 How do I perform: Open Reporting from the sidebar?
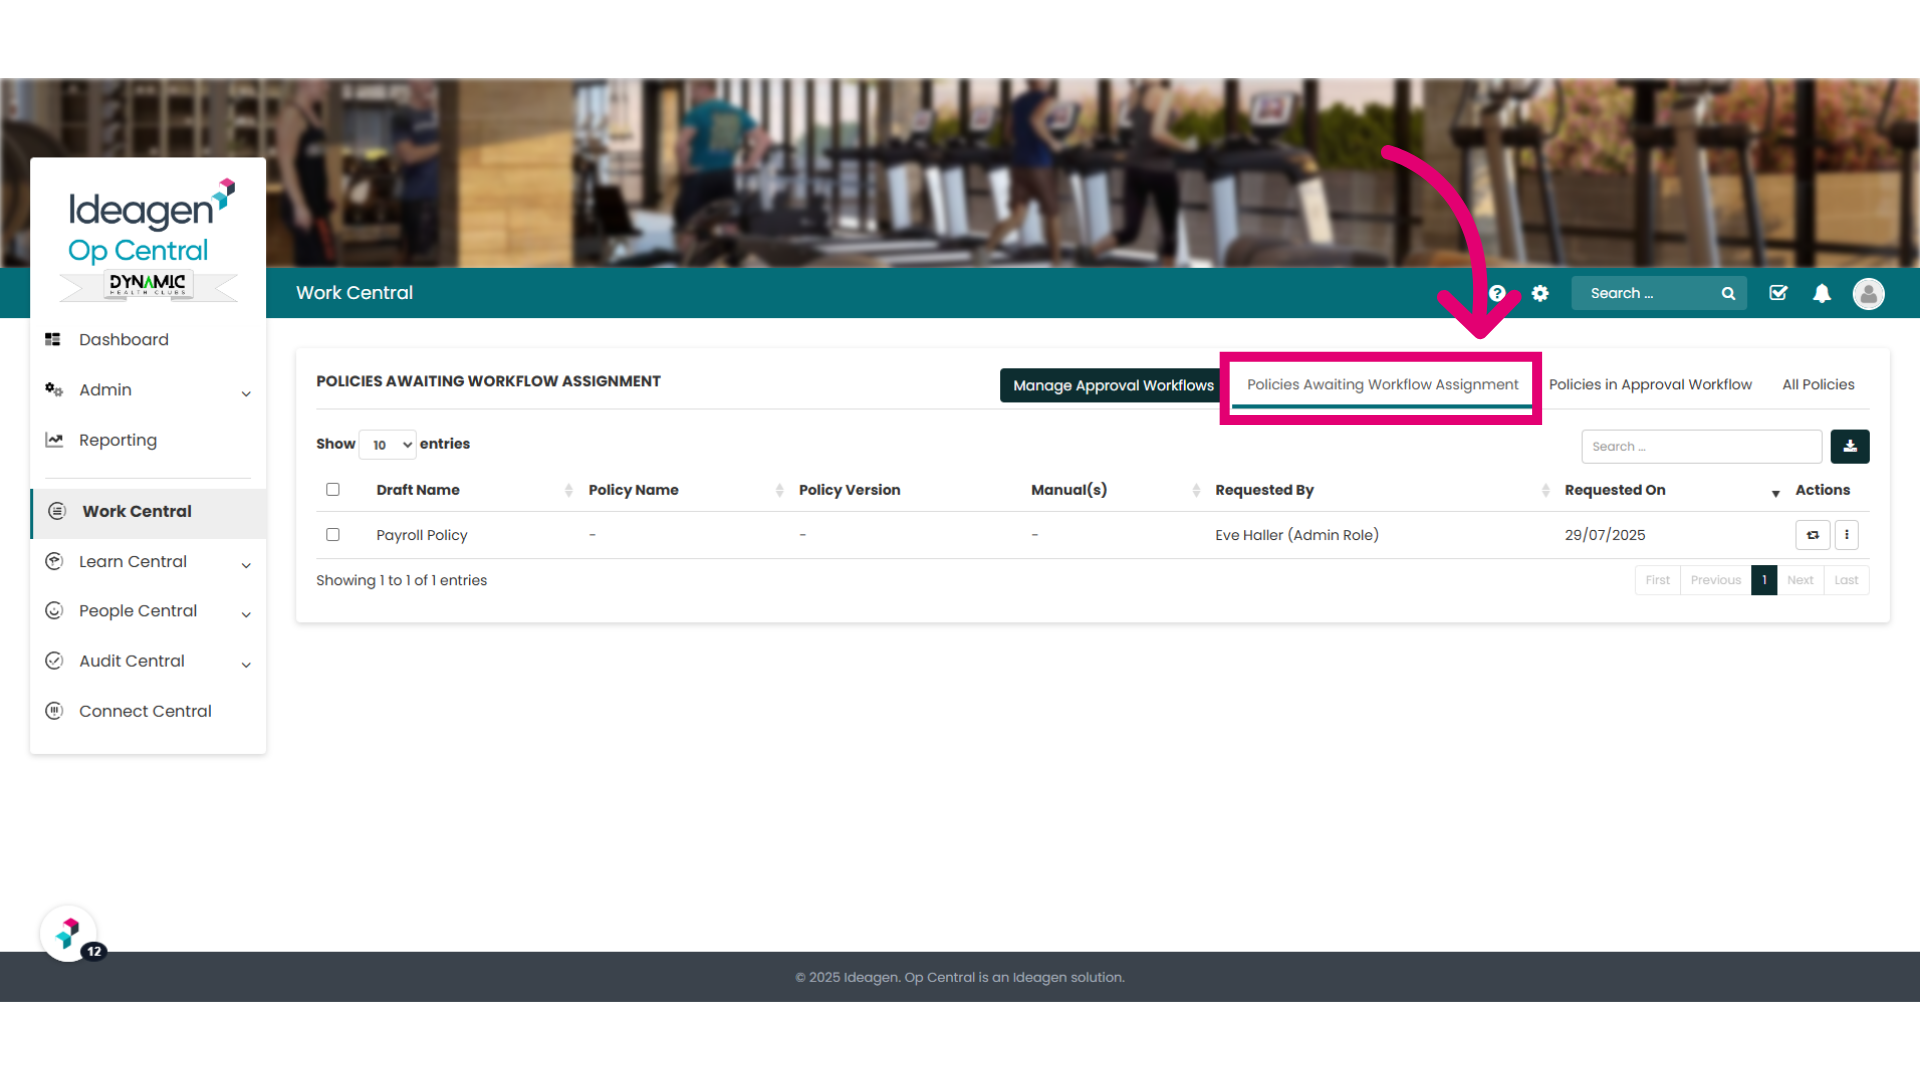(118, 440)
